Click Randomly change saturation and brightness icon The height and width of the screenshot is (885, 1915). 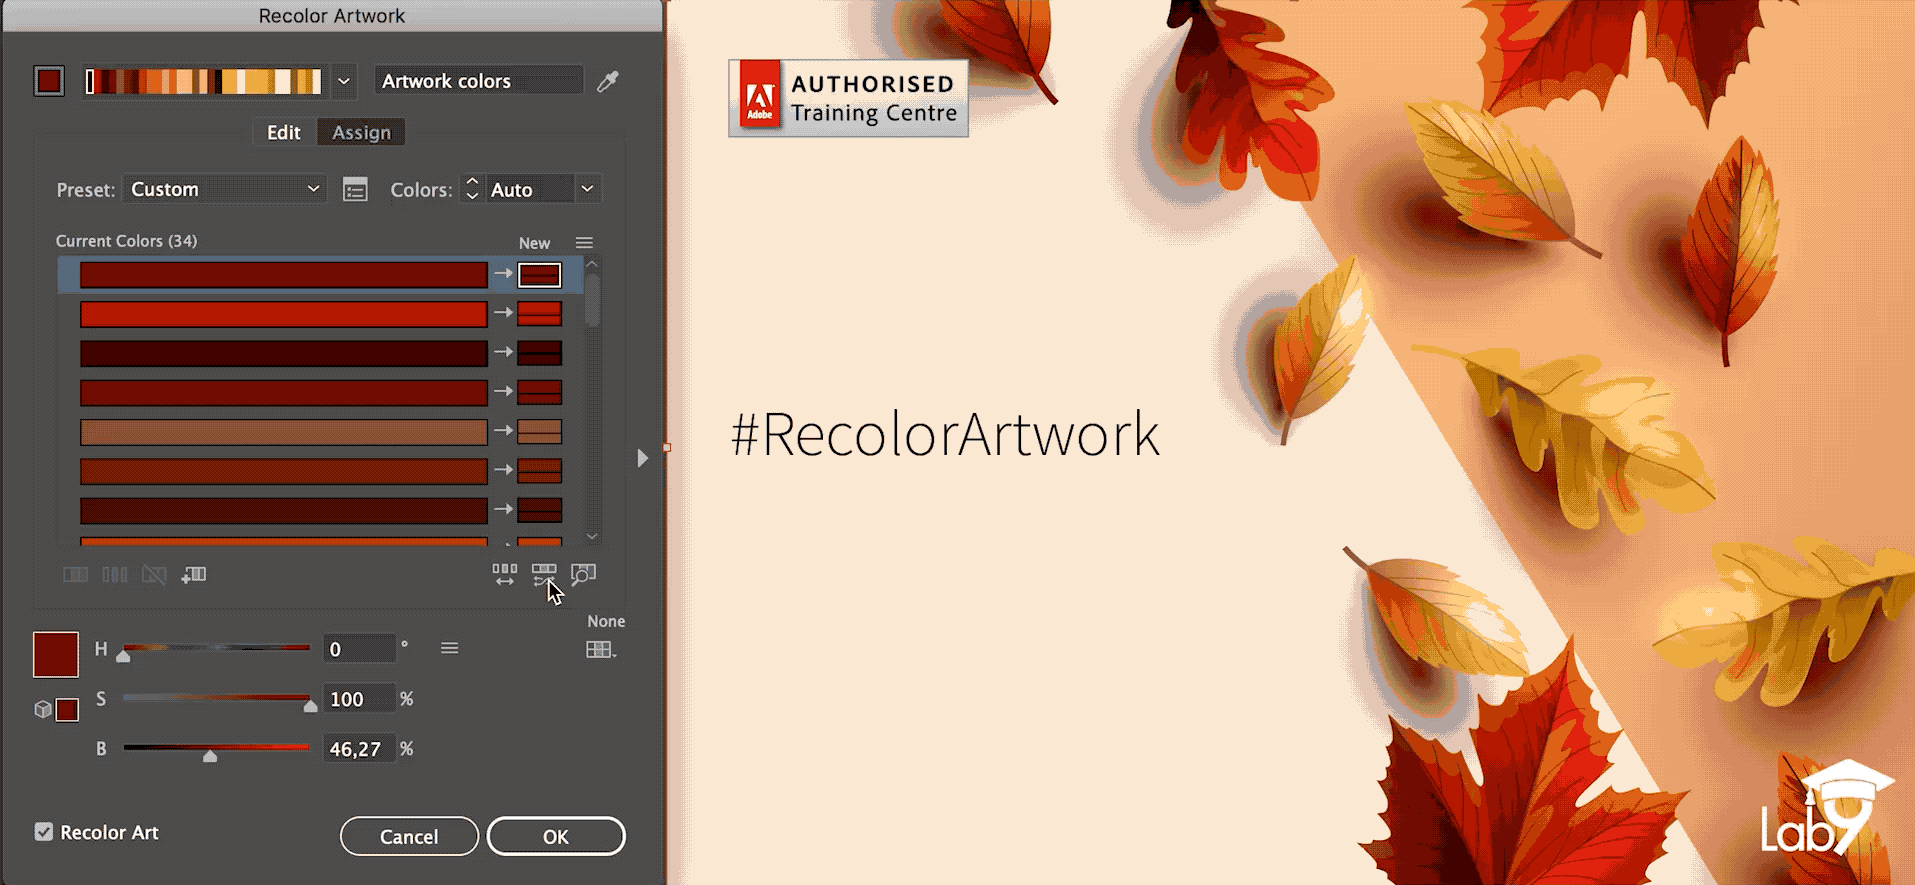click(544, 574)
